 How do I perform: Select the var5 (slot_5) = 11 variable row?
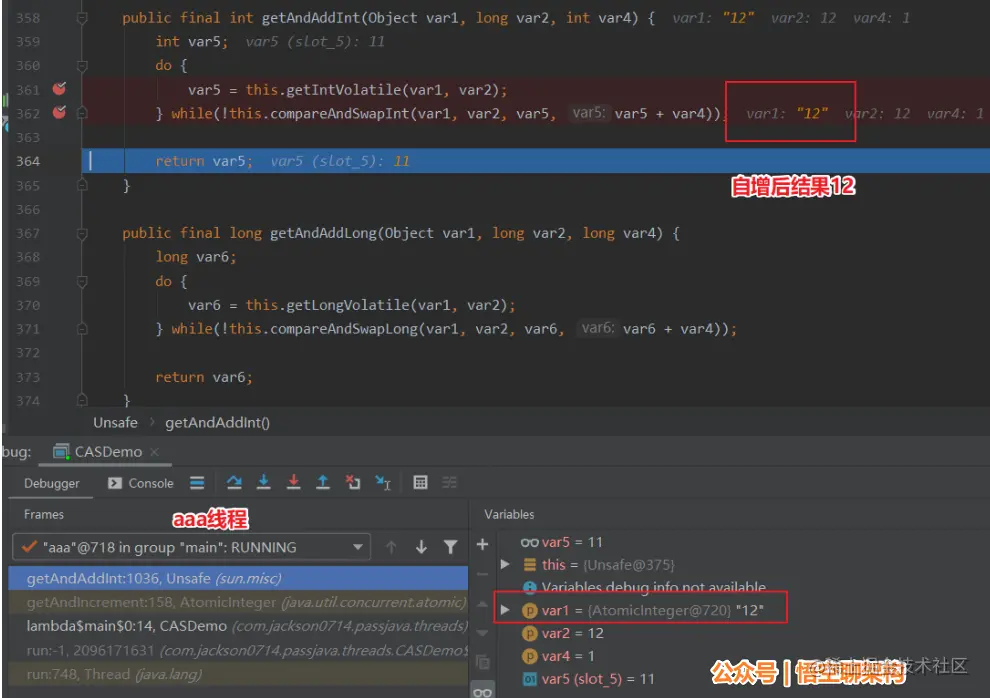588,679
